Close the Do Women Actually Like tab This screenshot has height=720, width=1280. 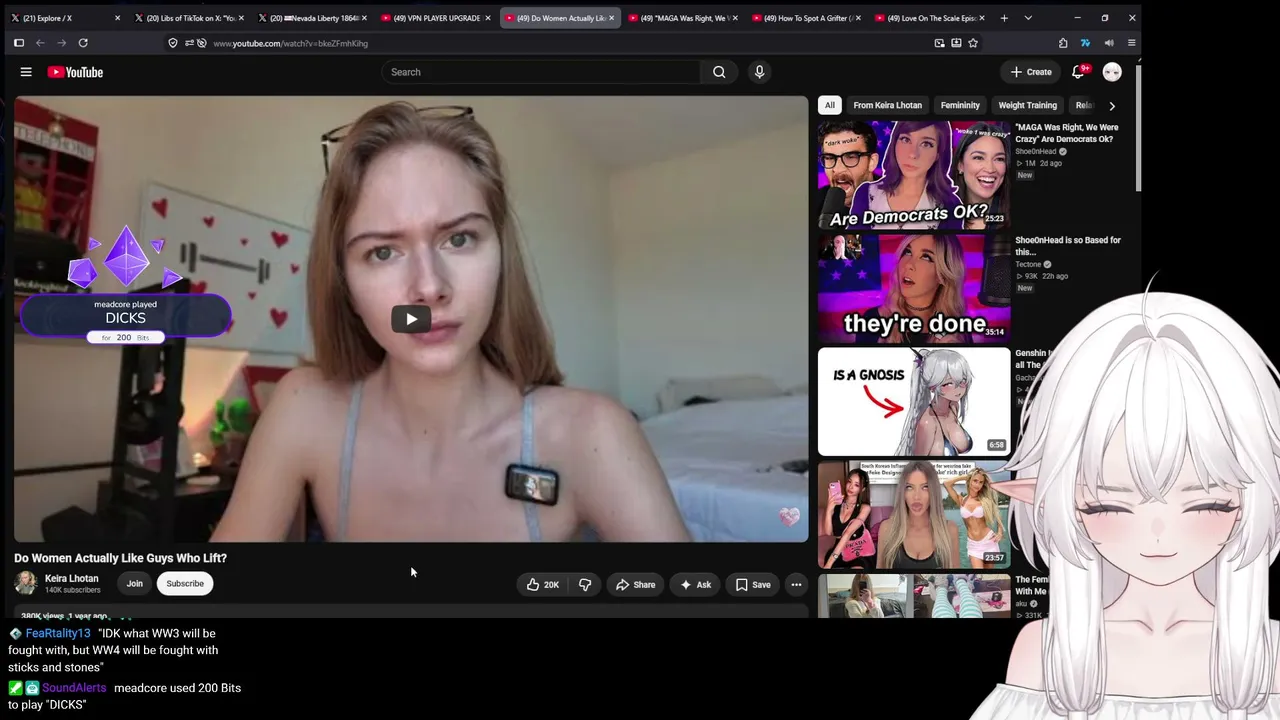pos(611,18)
